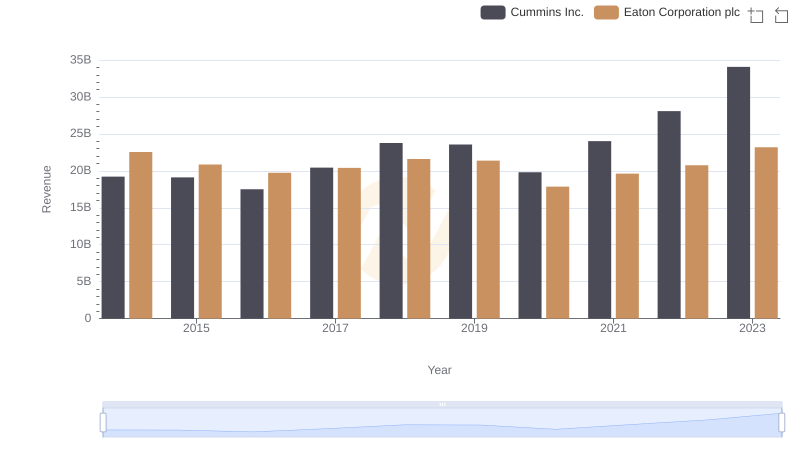This screenshot has width=800, height=461.
Task: Click the 5B y-axis label
Action: tap(84, 281)
